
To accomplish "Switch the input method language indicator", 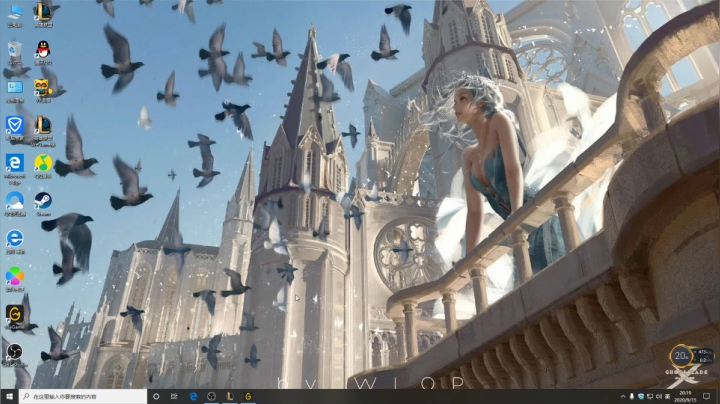I will point(668,396).
